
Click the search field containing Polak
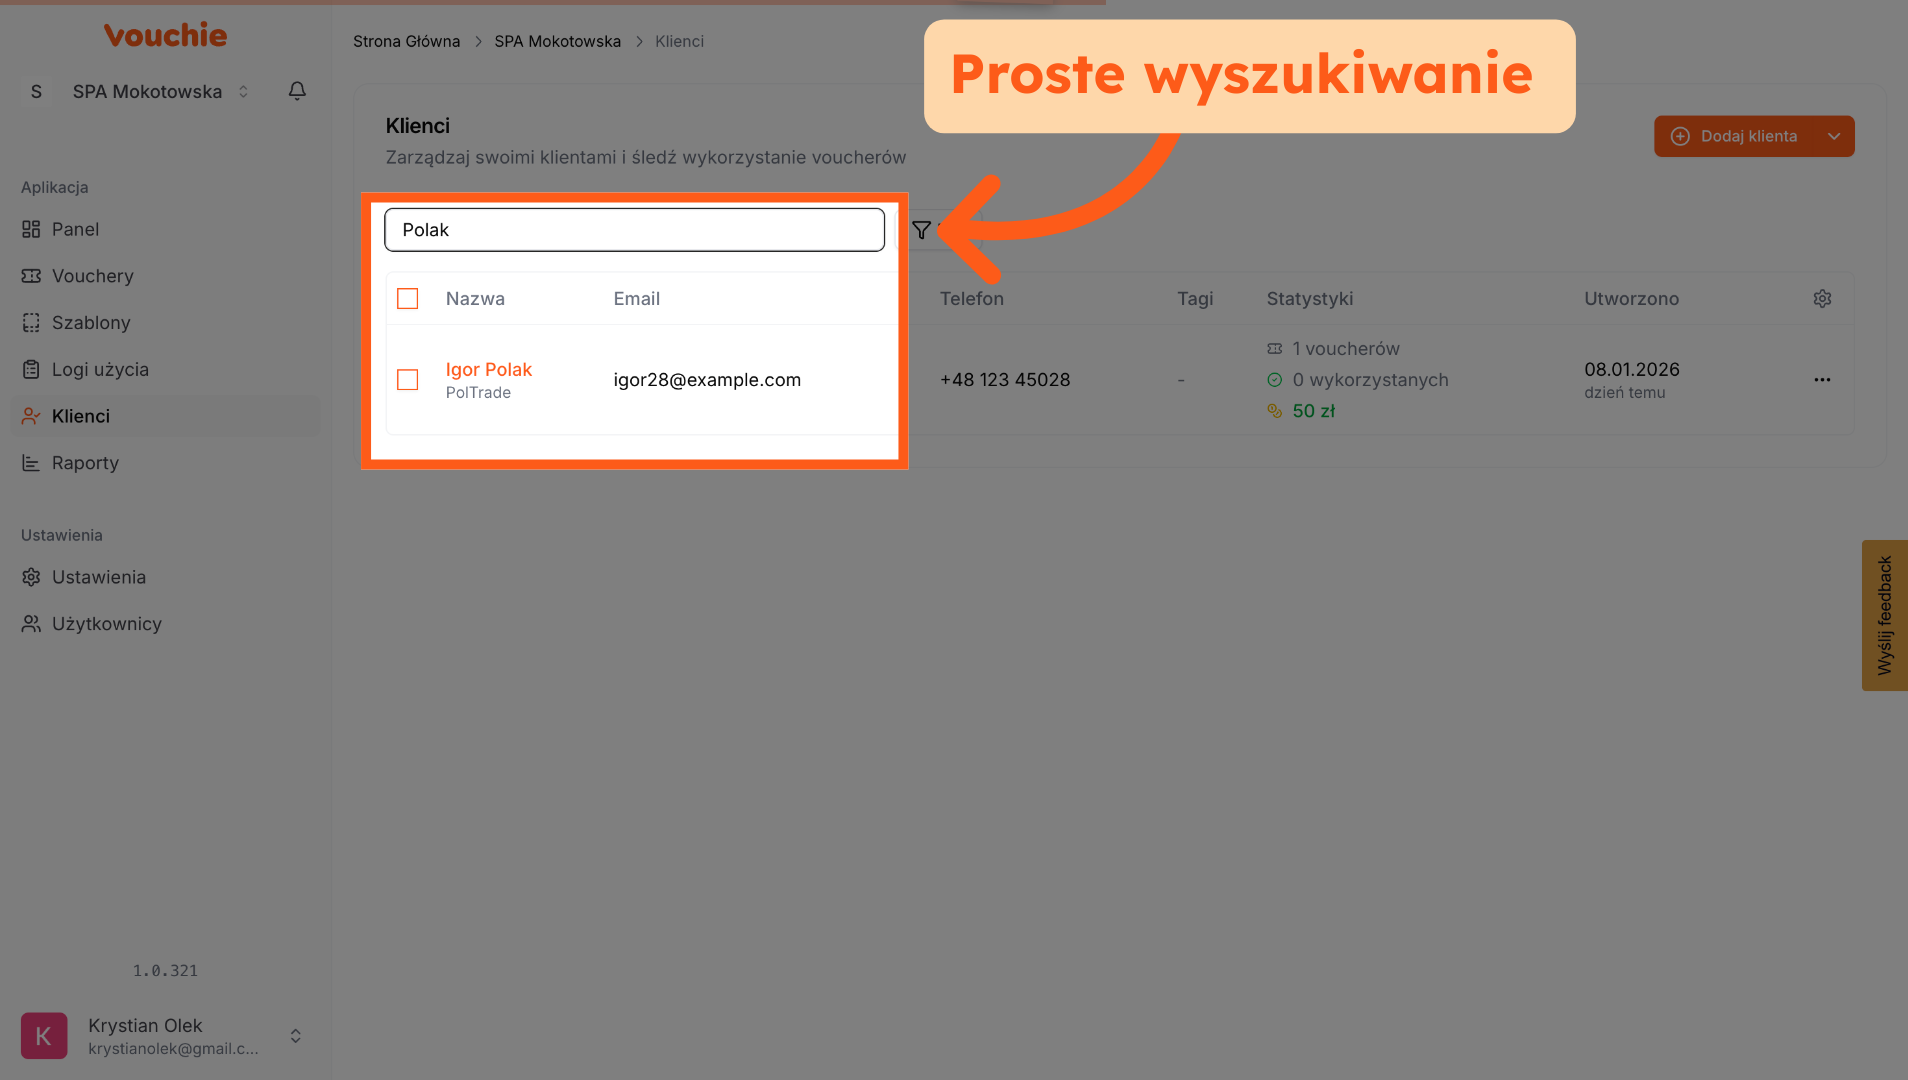(x=634, y=230)
